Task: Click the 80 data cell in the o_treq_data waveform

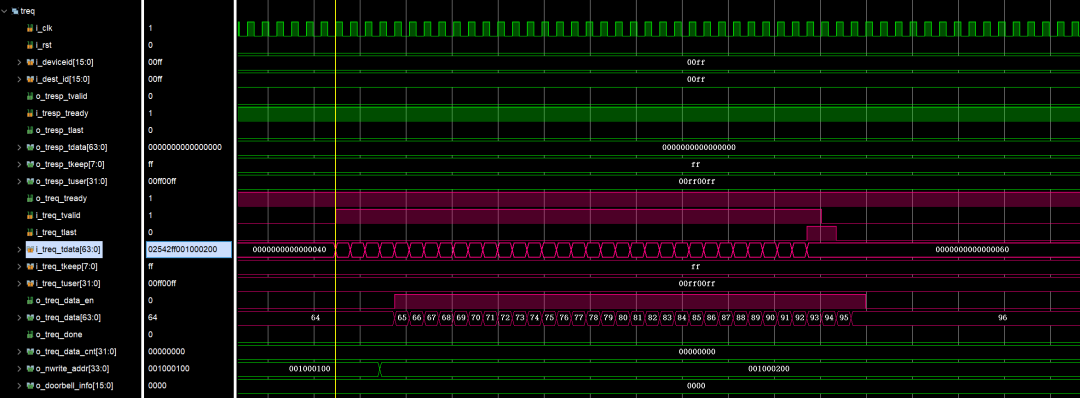Action: click(x=623, y=317)
